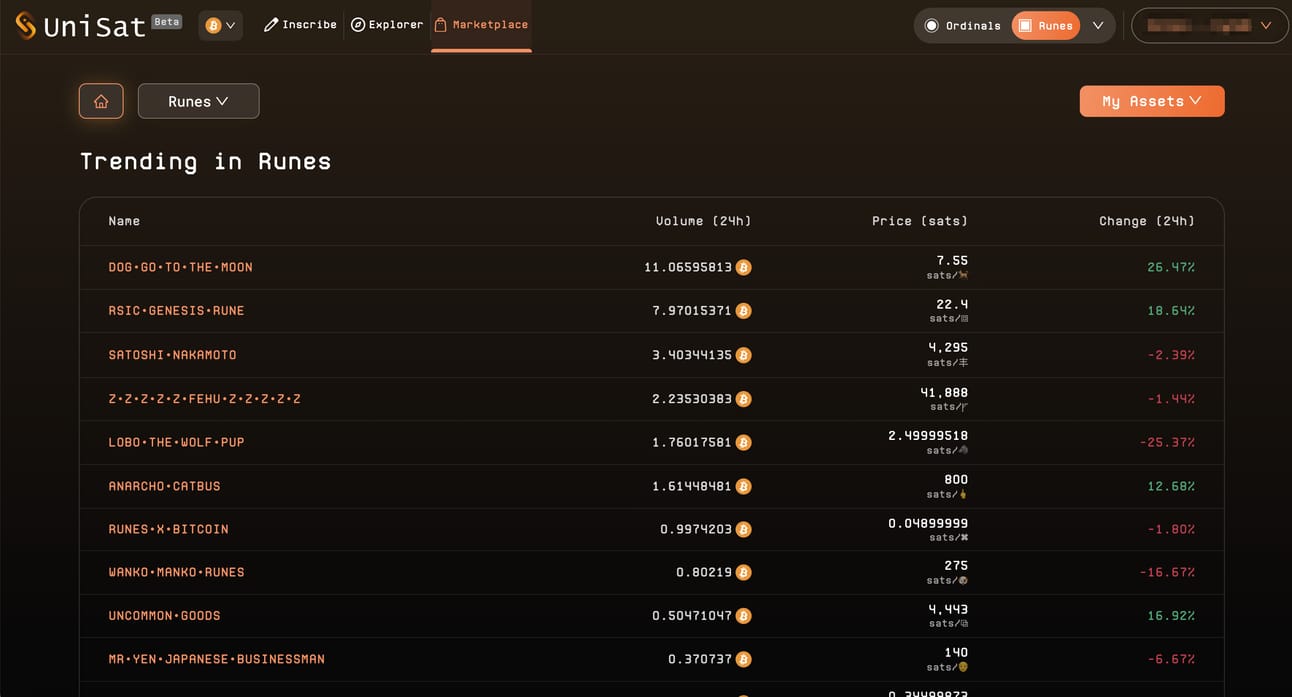Click Bitcoin icon beside volume 7.97015371
1292x697 pixels.
(743, 311)
